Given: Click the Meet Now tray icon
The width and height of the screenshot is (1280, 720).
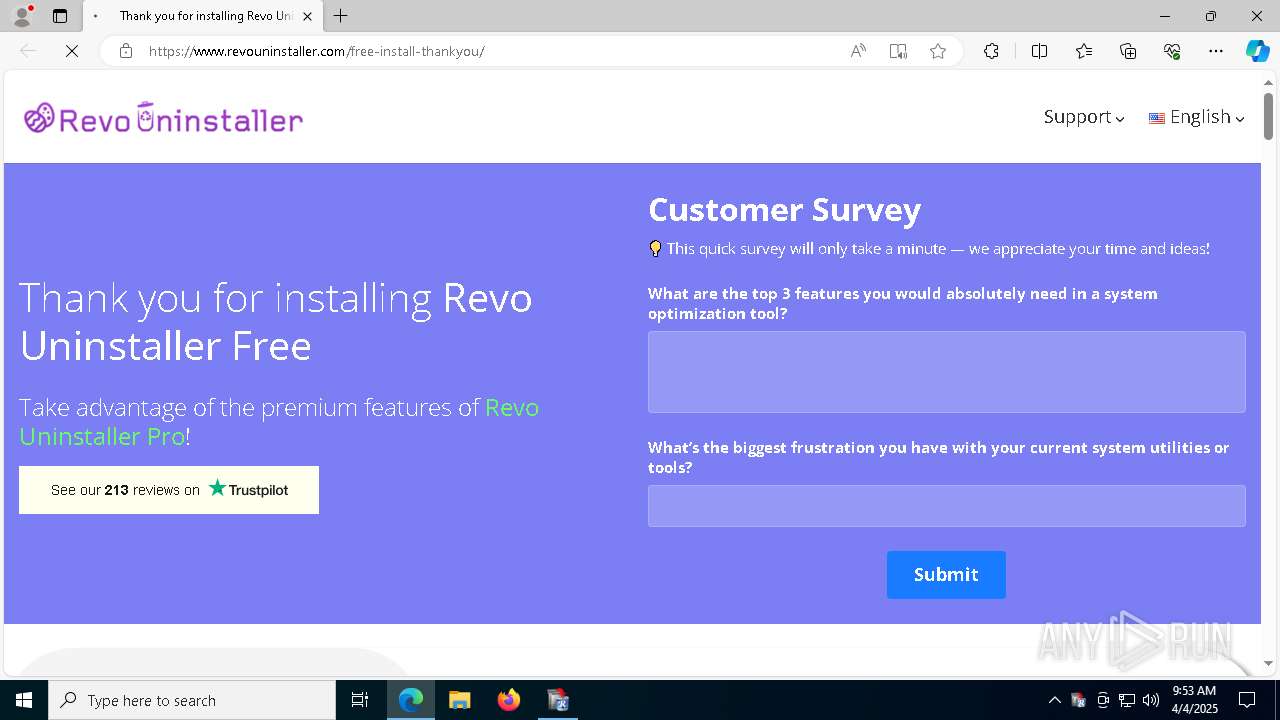Looking at the screenshot, I should coord(1103,700).
